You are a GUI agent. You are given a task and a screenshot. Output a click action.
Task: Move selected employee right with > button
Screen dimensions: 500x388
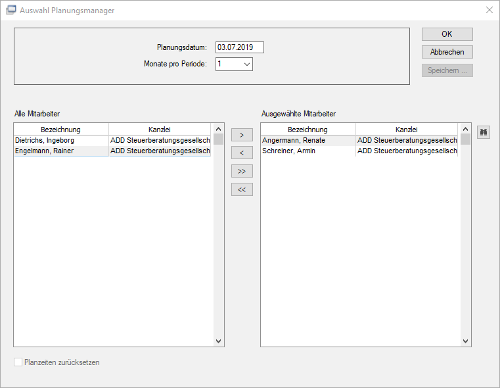(x=242, y=135)
